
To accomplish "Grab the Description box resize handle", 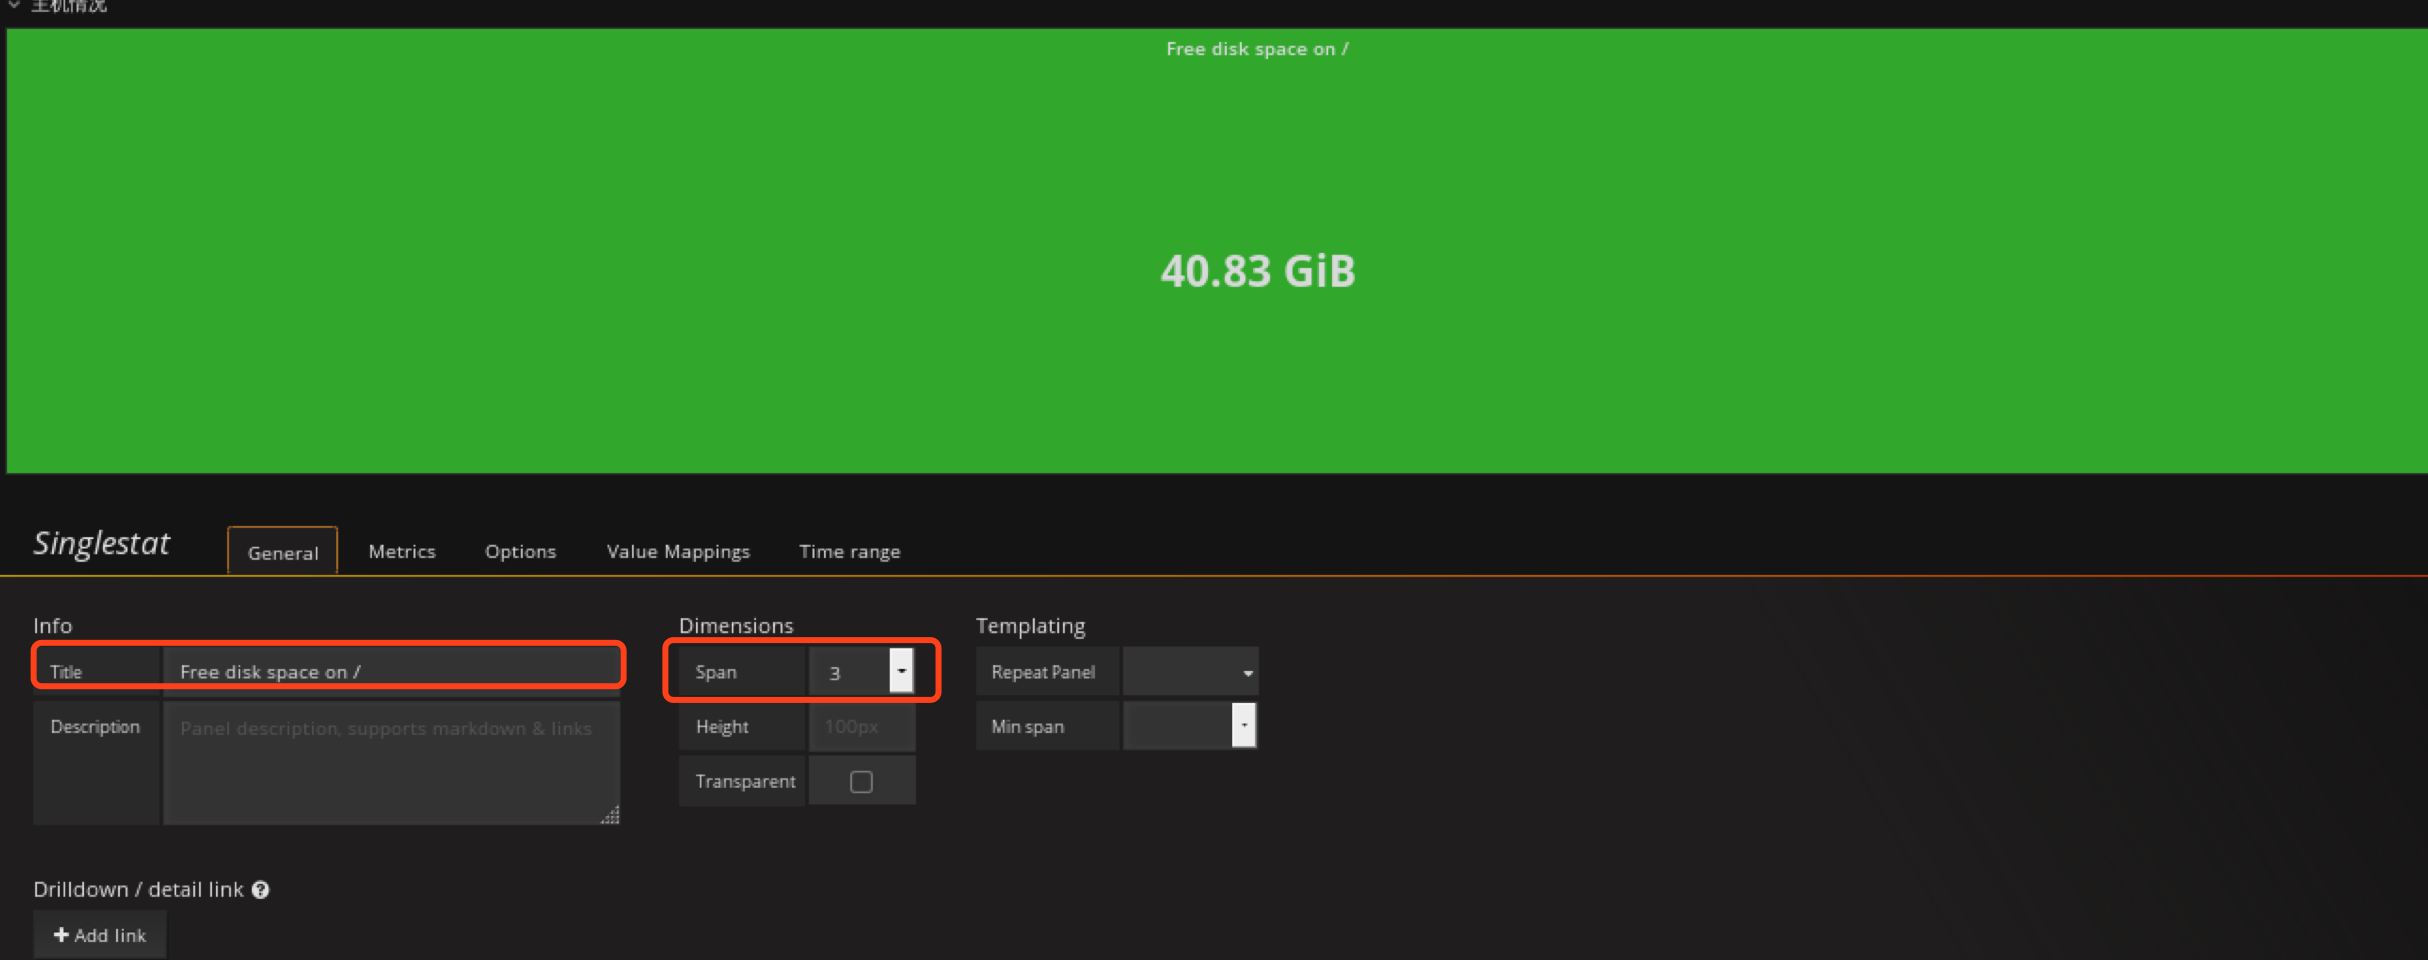I will (610, 815).
